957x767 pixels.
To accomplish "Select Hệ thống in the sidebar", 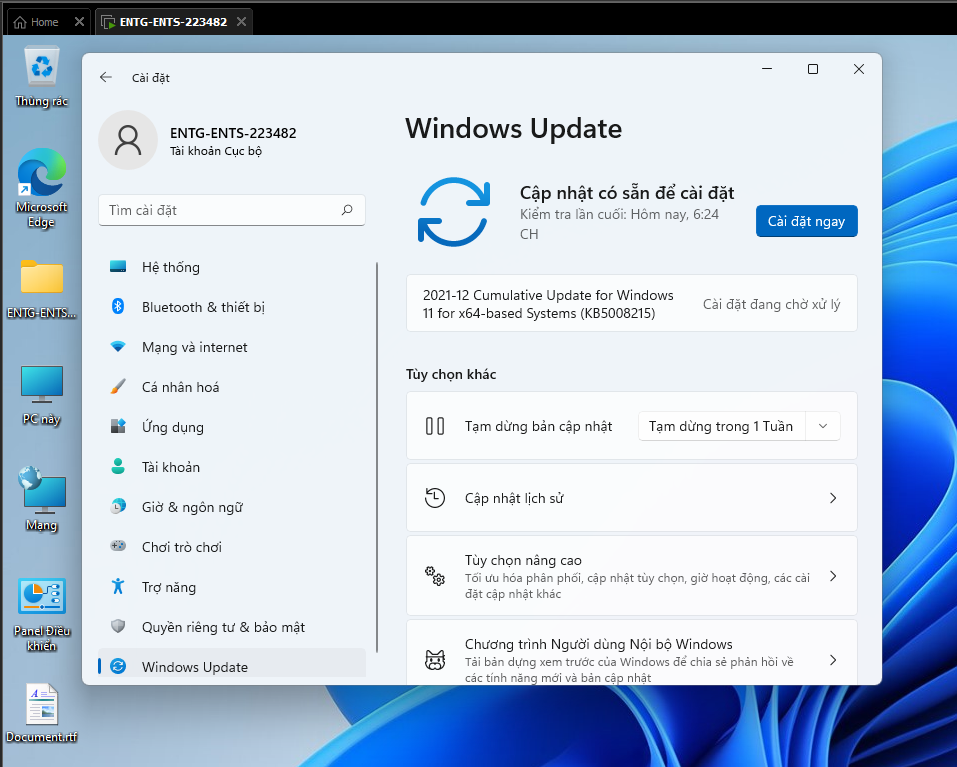I will tap(232, 267).
